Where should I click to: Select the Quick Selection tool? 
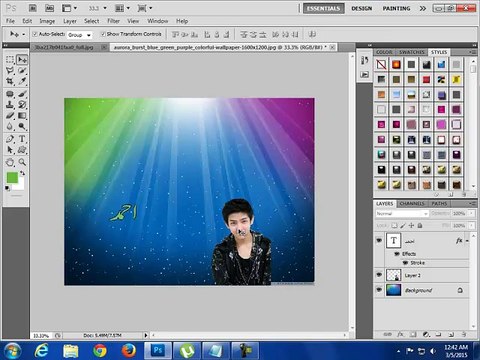pyautogui.click(x=22, y=71)
